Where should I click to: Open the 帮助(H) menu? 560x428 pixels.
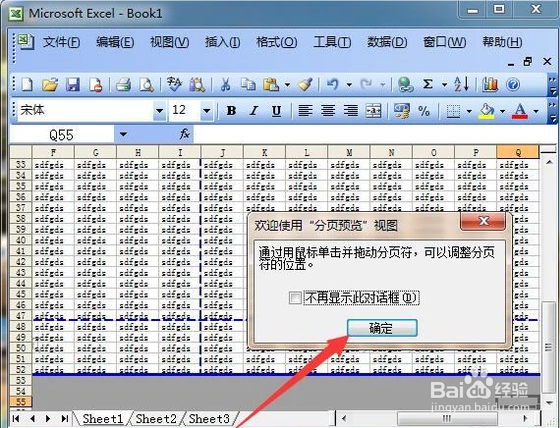coord(502,42)
